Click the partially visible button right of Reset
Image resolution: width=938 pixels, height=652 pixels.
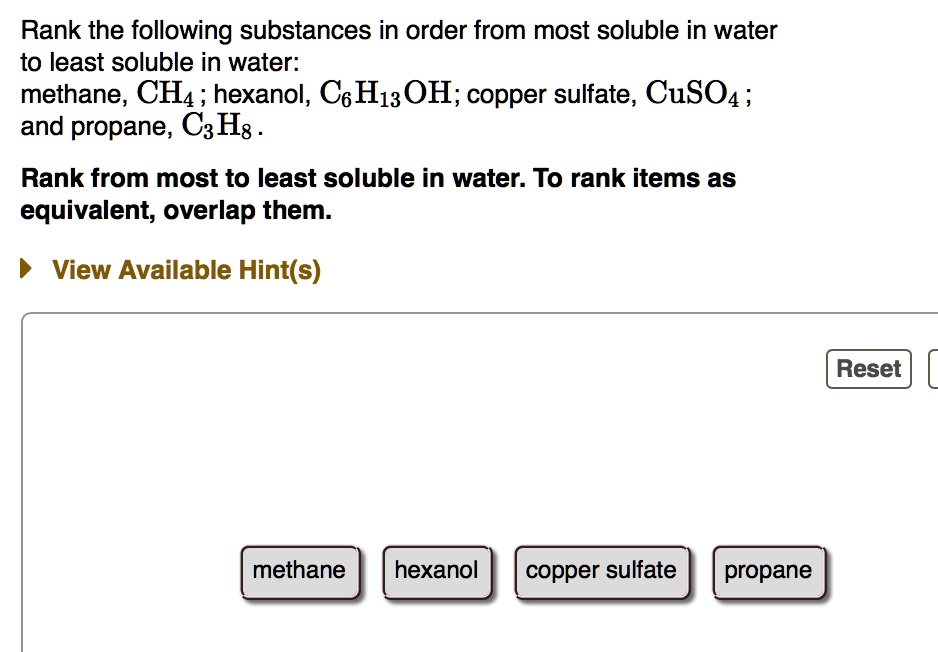(x=934, y=368)
